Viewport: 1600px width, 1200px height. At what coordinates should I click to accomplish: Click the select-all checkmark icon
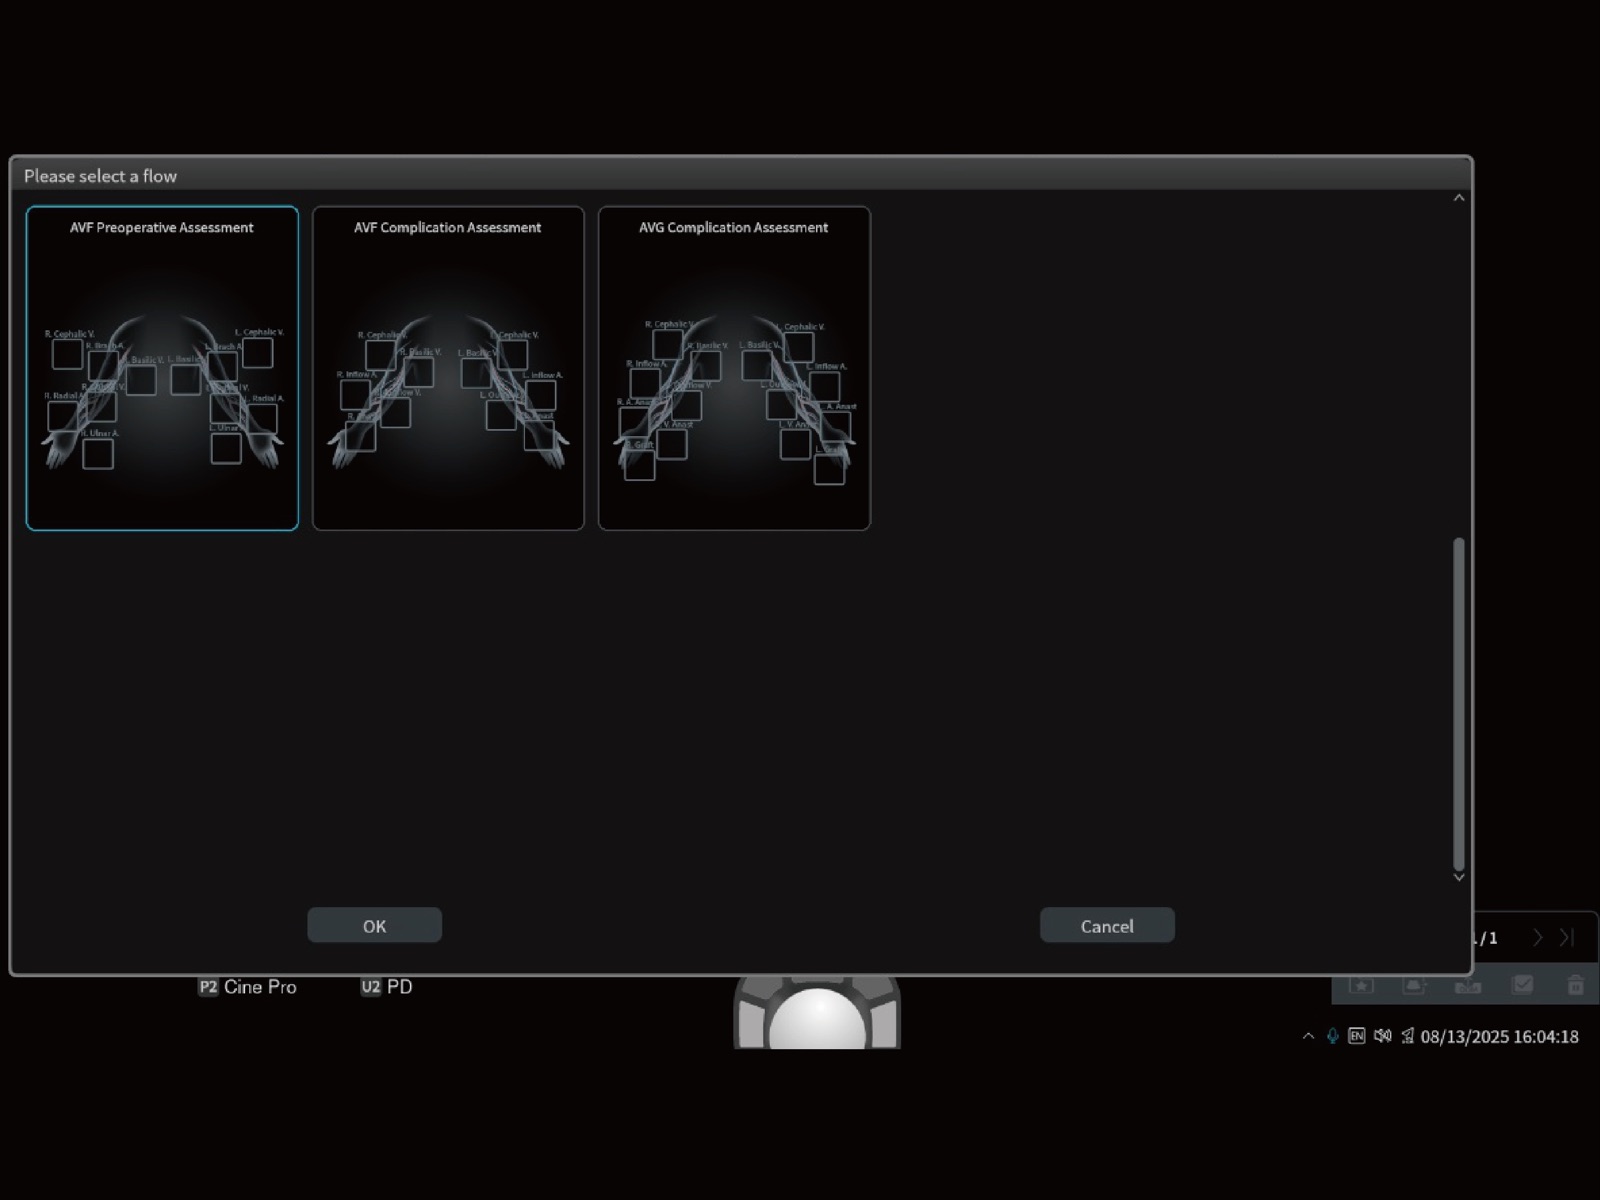pos(1522,986)
